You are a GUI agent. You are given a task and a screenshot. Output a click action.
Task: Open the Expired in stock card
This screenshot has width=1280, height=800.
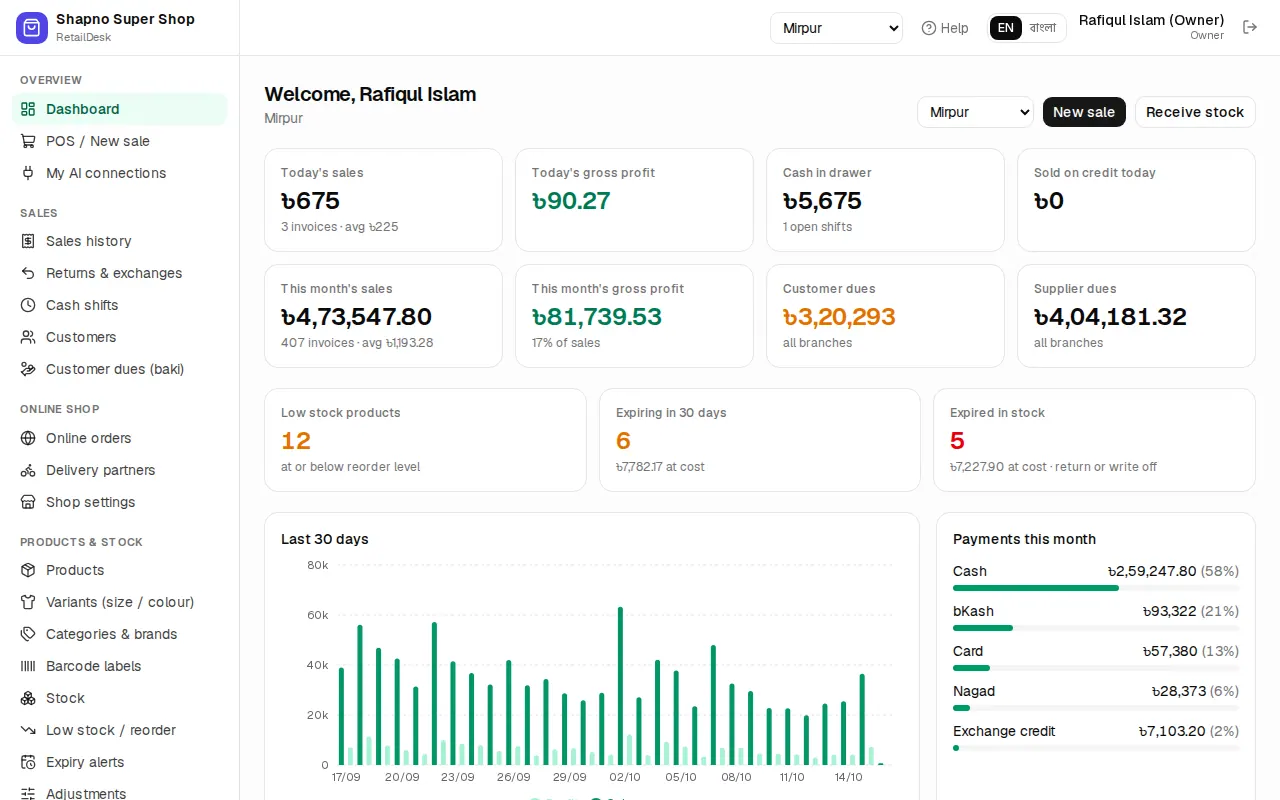point(1094,440)
